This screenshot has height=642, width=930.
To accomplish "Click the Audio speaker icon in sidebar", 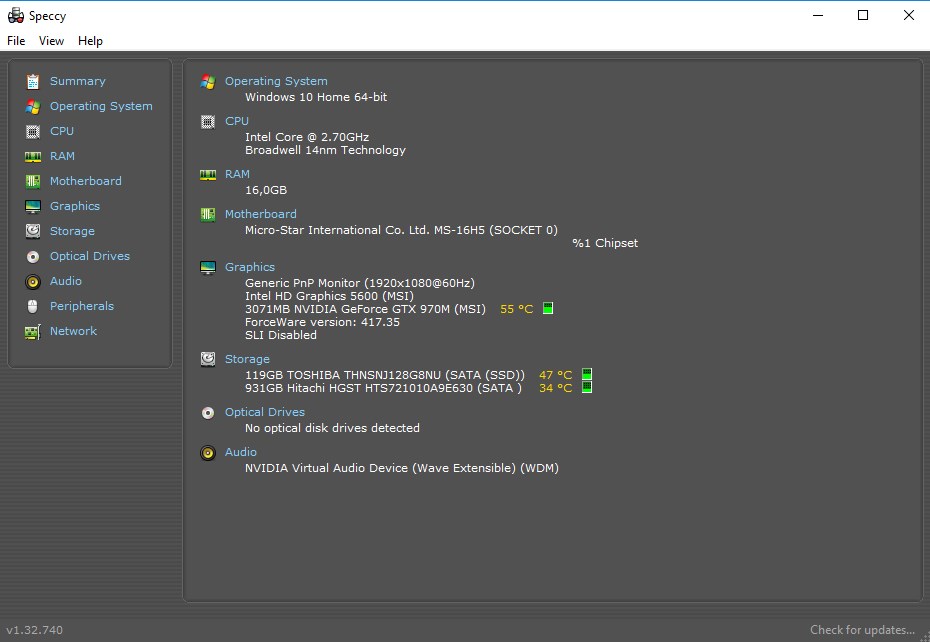I will pos(33,281).
